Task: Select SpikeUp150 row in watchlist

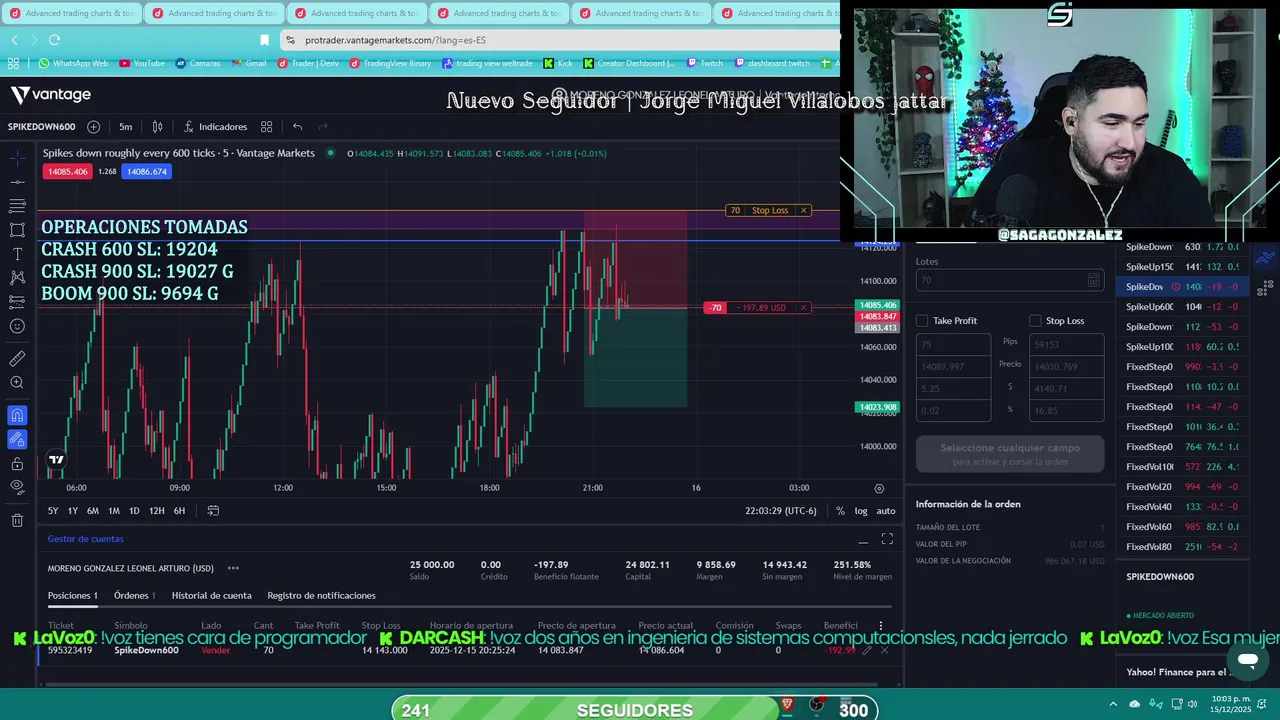Action: 1182,267
